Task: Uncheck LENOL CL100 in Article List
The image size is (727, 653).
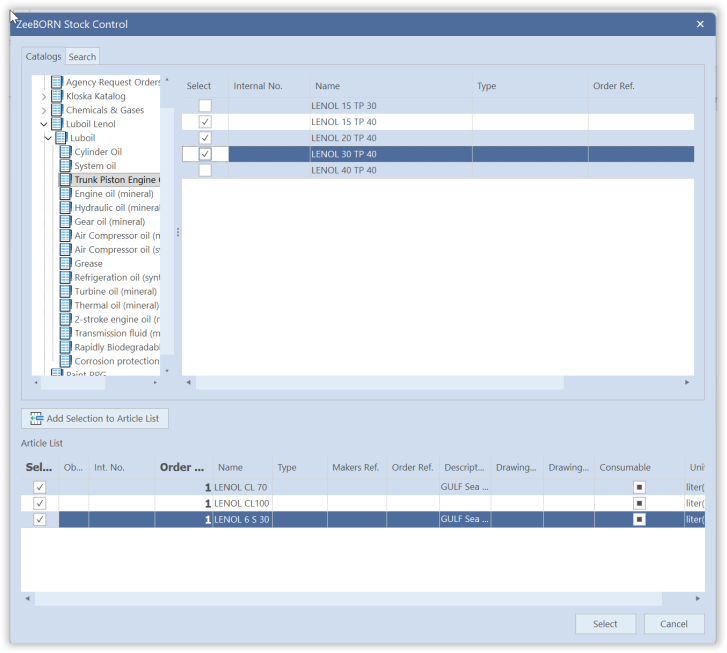Action: (x=40, y=503)
